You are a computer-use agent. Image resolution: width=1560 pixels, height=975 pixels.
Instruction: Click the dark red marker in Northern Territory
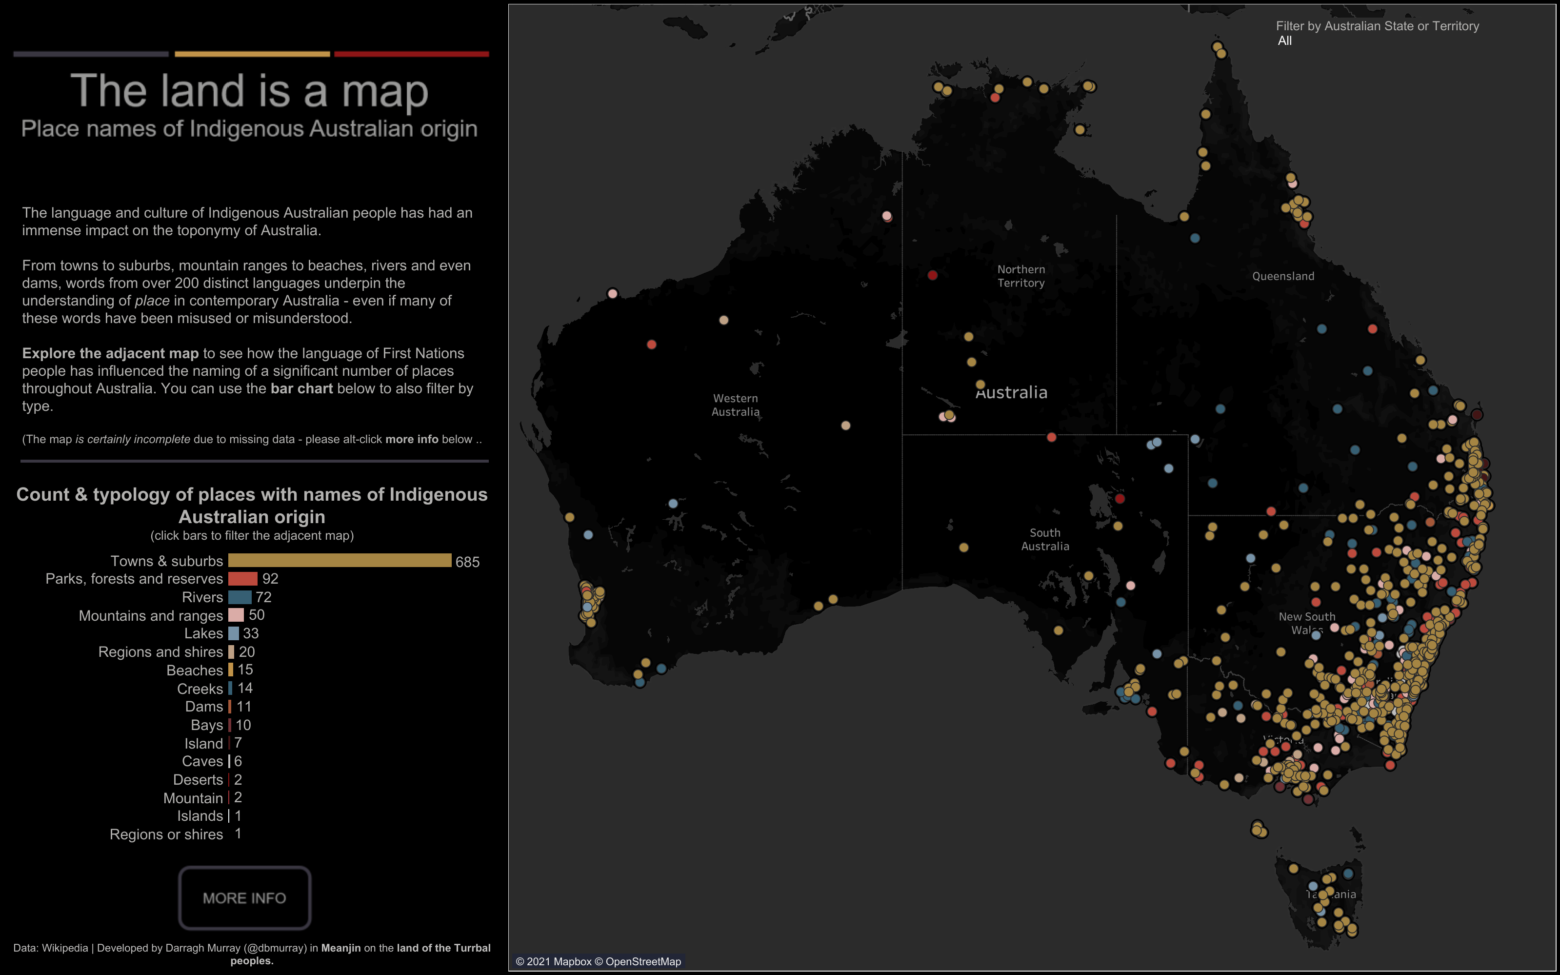coord(932,275)
